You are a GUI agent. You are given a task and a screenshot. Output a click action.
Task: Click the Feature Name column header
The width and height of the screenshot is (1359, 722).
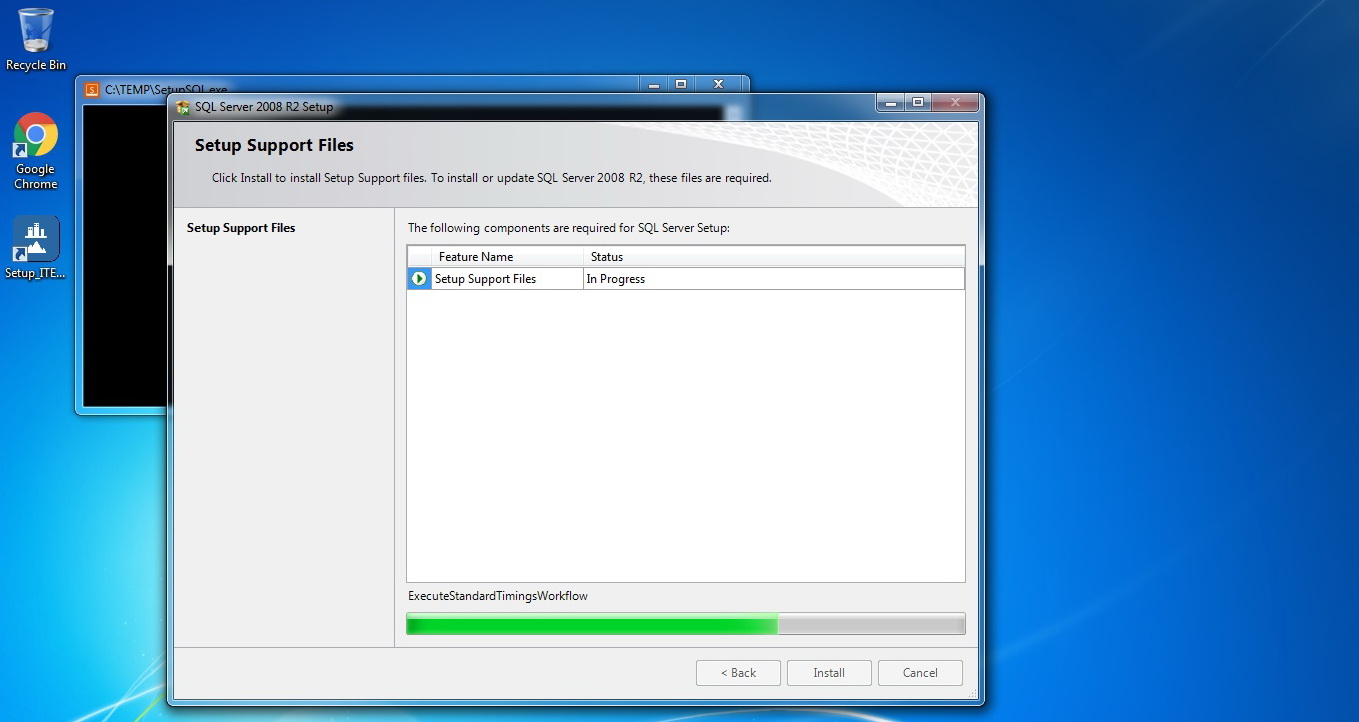(507, 257)
